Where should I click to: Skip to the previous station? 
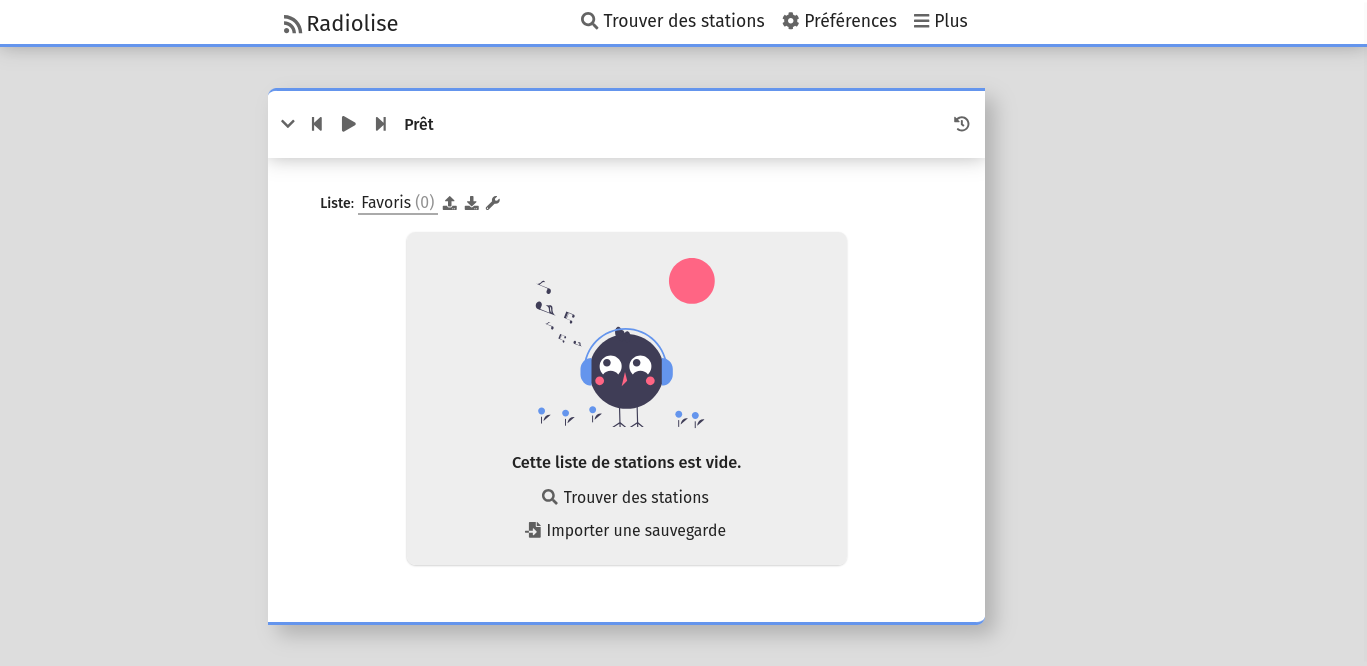(x=317, y=124)
